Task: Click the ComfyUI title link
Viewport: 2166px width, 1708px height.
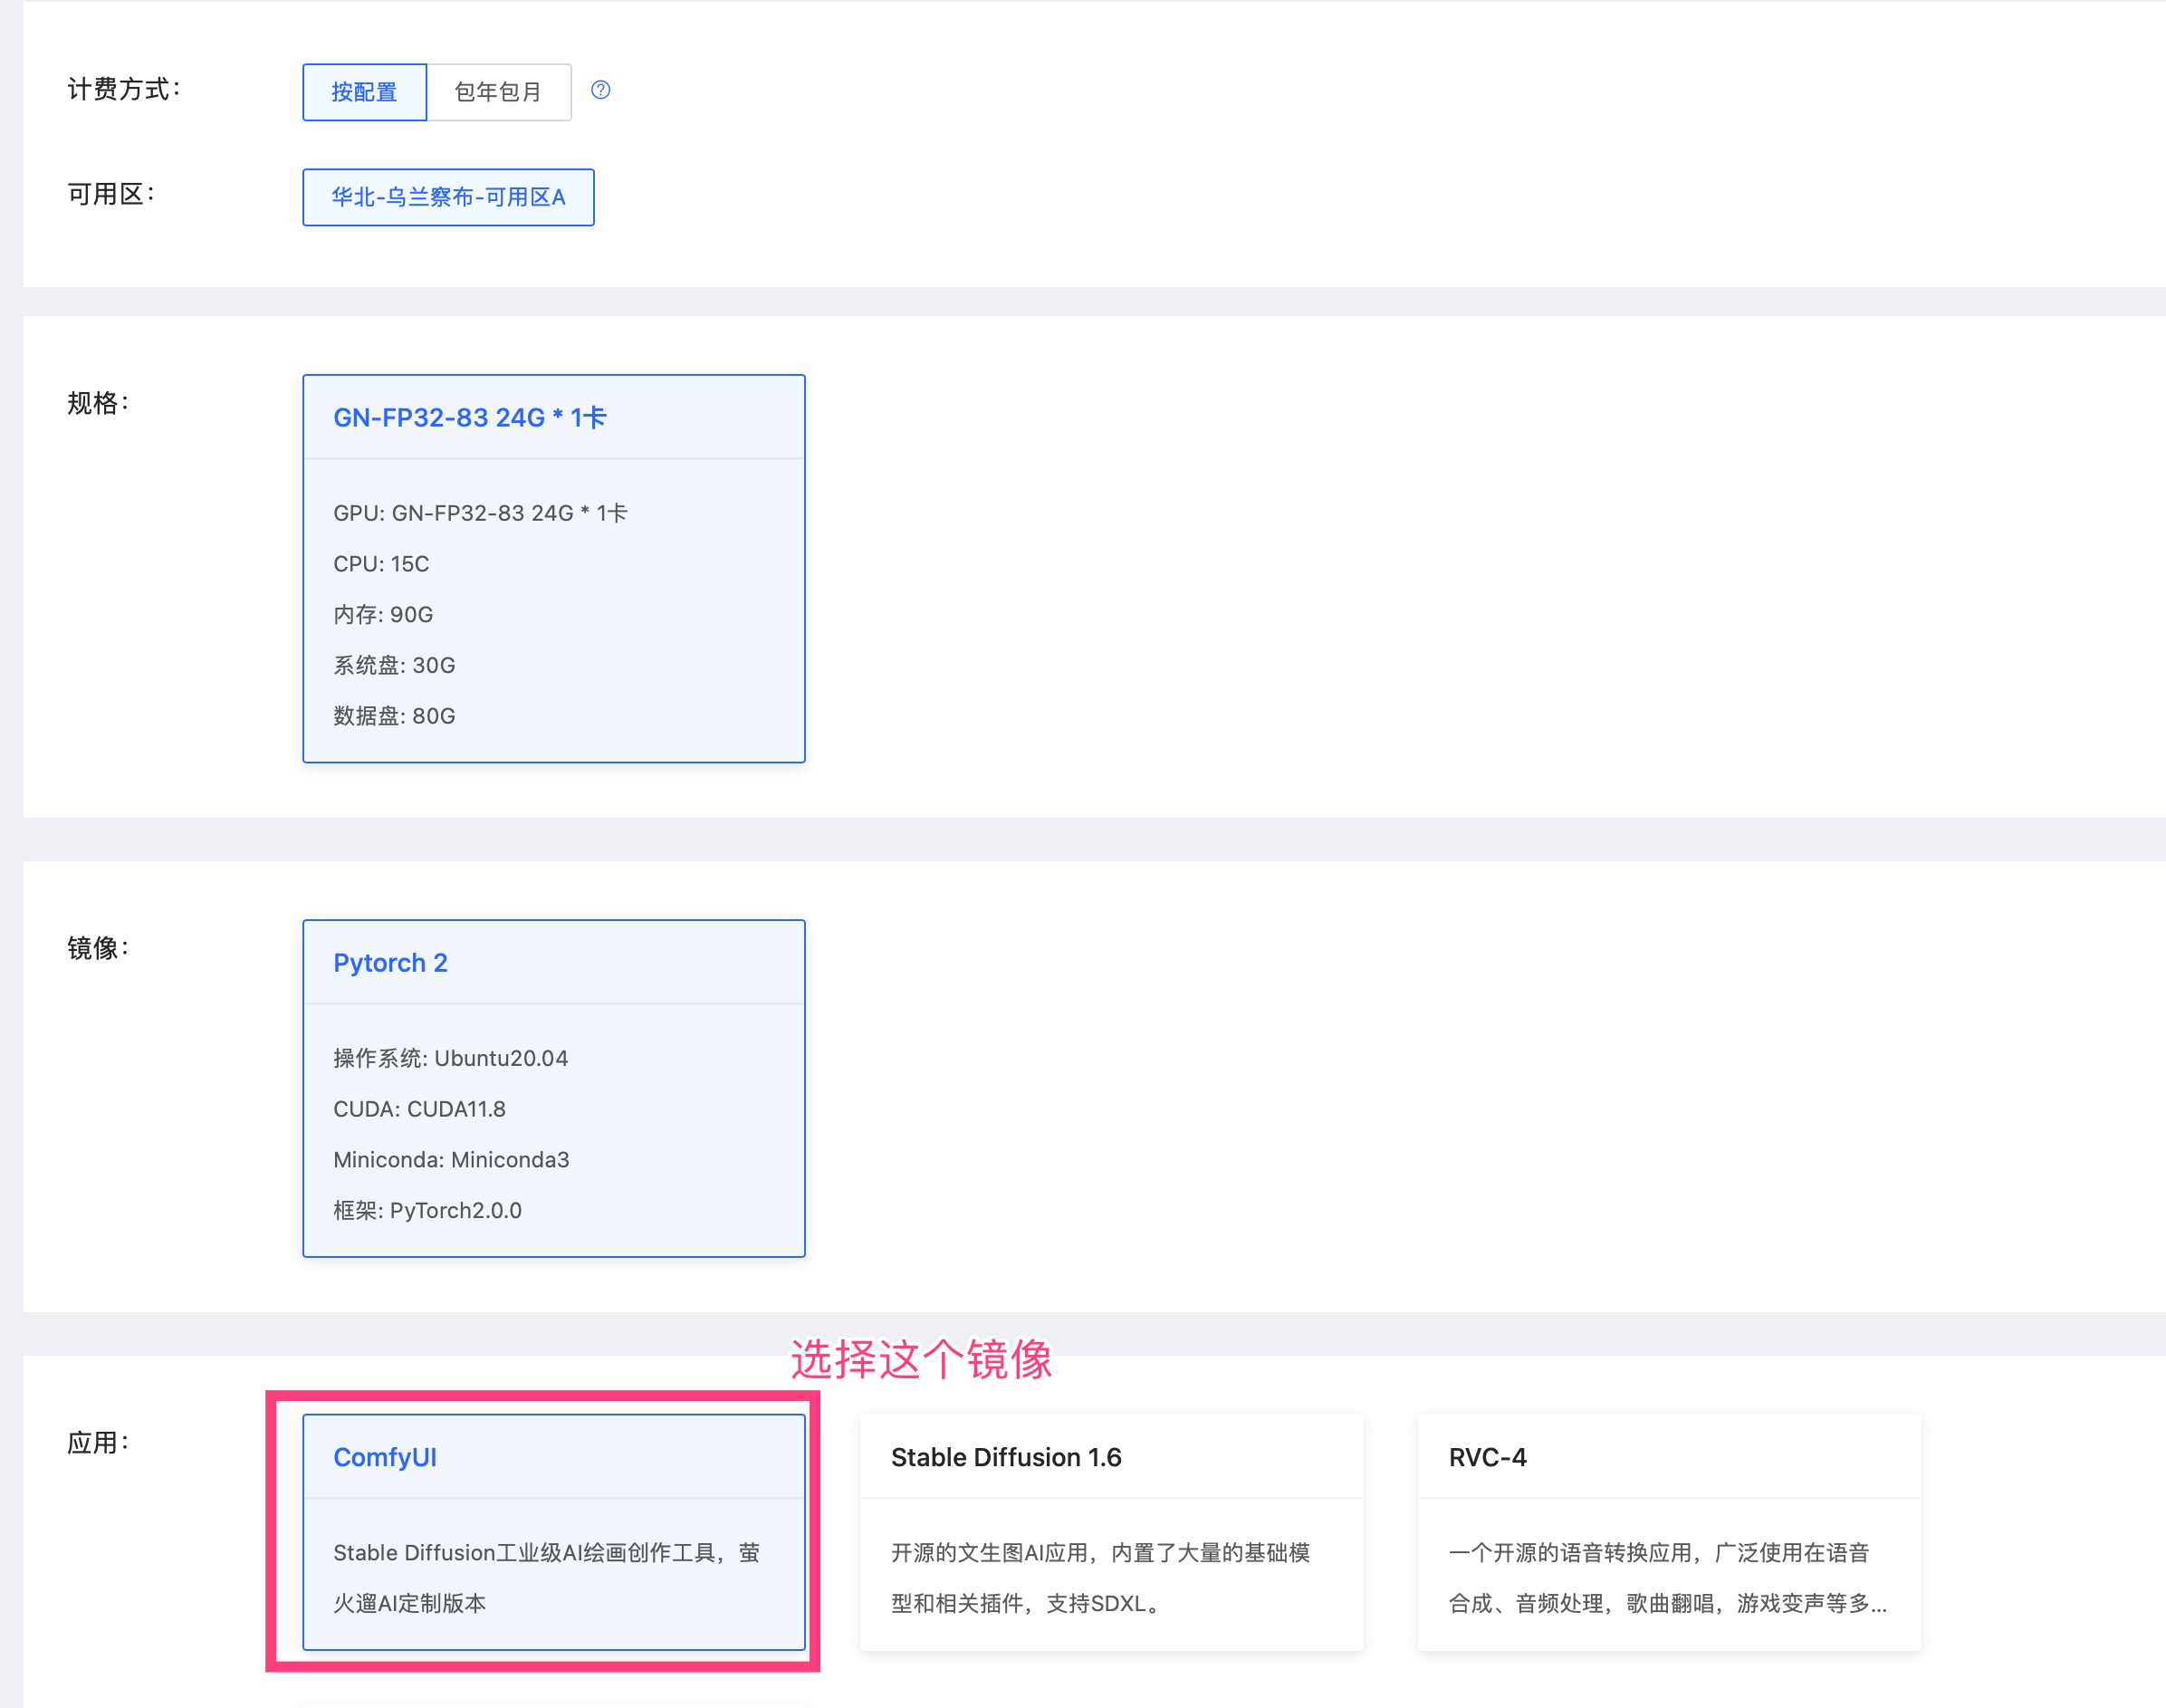Action: click(385, 1457)
